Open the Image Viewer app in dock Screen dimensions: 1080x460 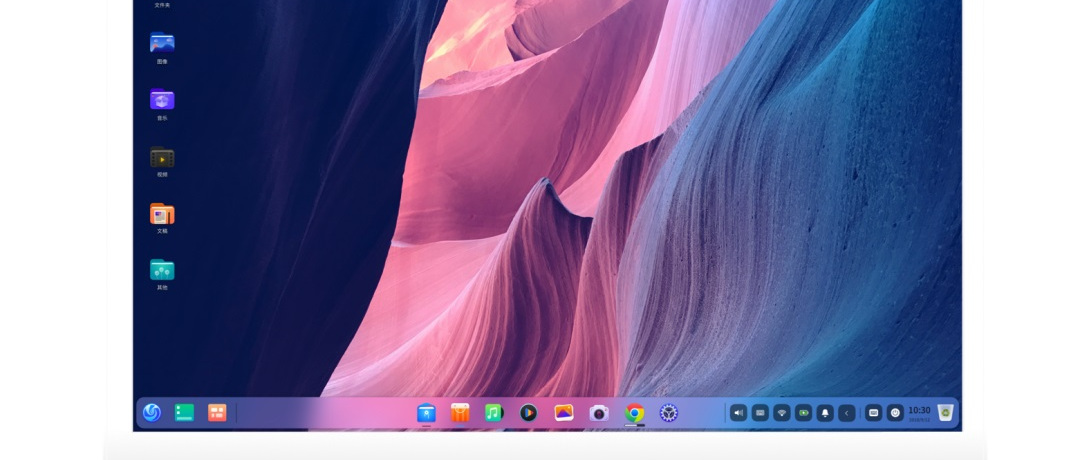coord(564,412)
